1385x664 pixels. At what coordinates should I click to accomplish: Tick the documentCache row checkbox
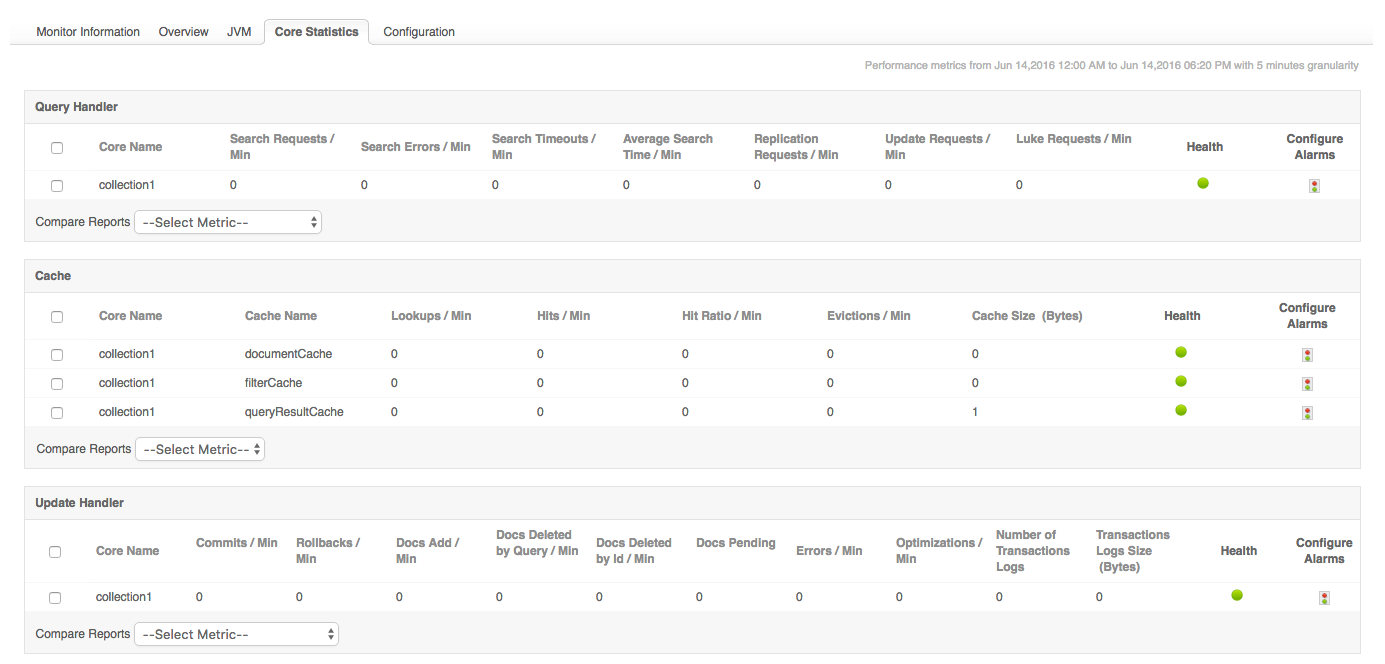pos(57,355)
